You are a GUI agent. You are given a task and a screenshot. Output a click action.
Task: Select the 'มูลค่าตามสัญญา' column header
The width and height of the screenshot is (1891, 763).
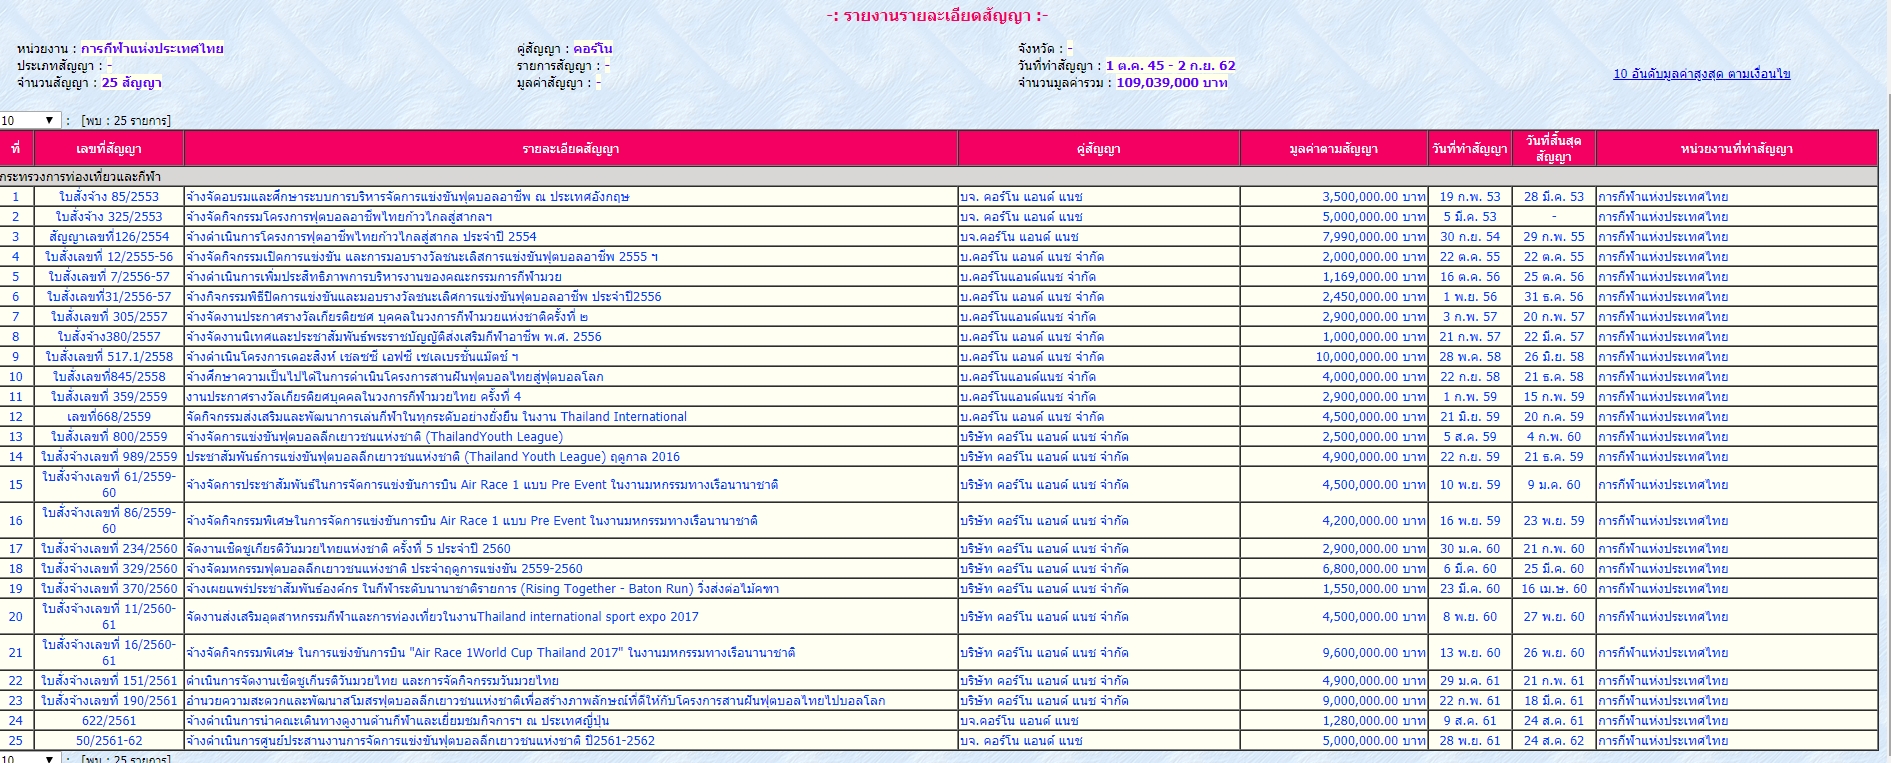1333,149
